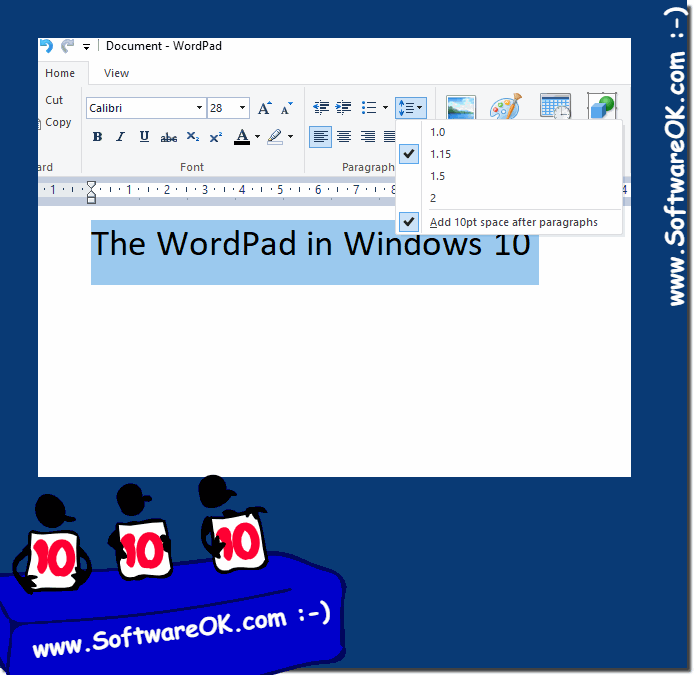
Task: Click the Insert object cube icon
Action: pyautogui.click(x=602, y=107)
